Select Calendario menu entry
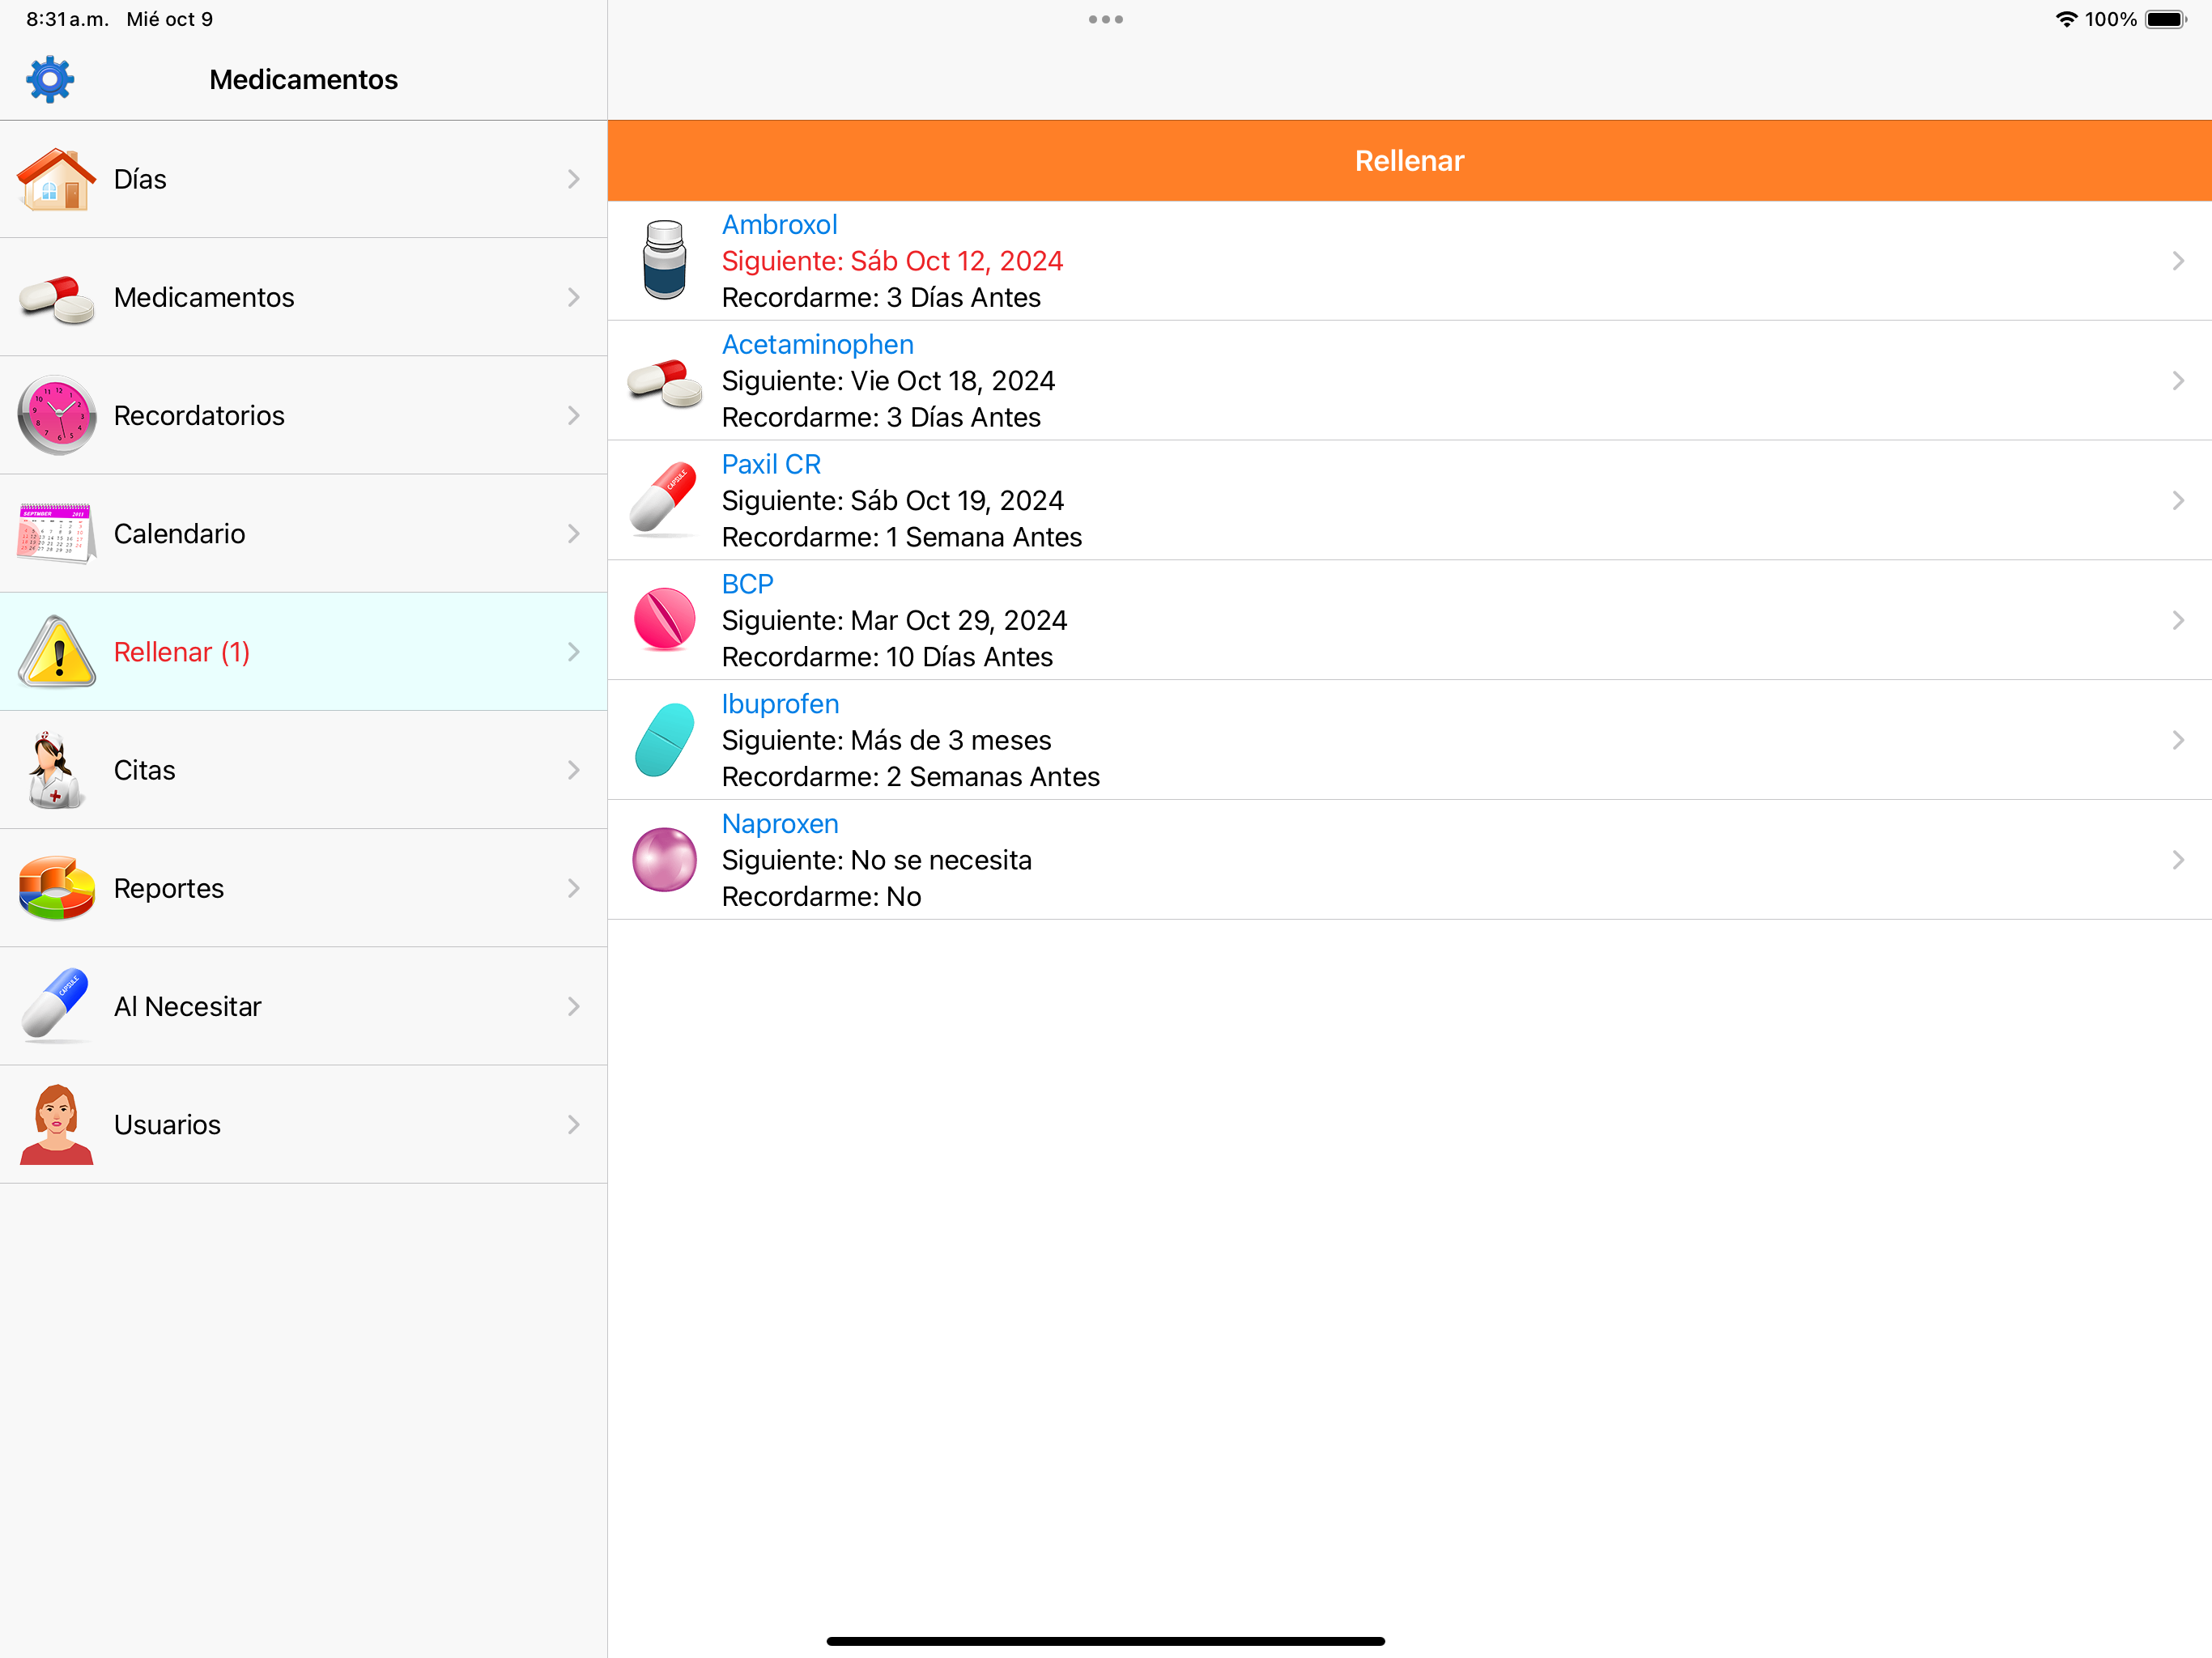Image resolution: width=2212 pixels, height=1658 pixels. 303,533
